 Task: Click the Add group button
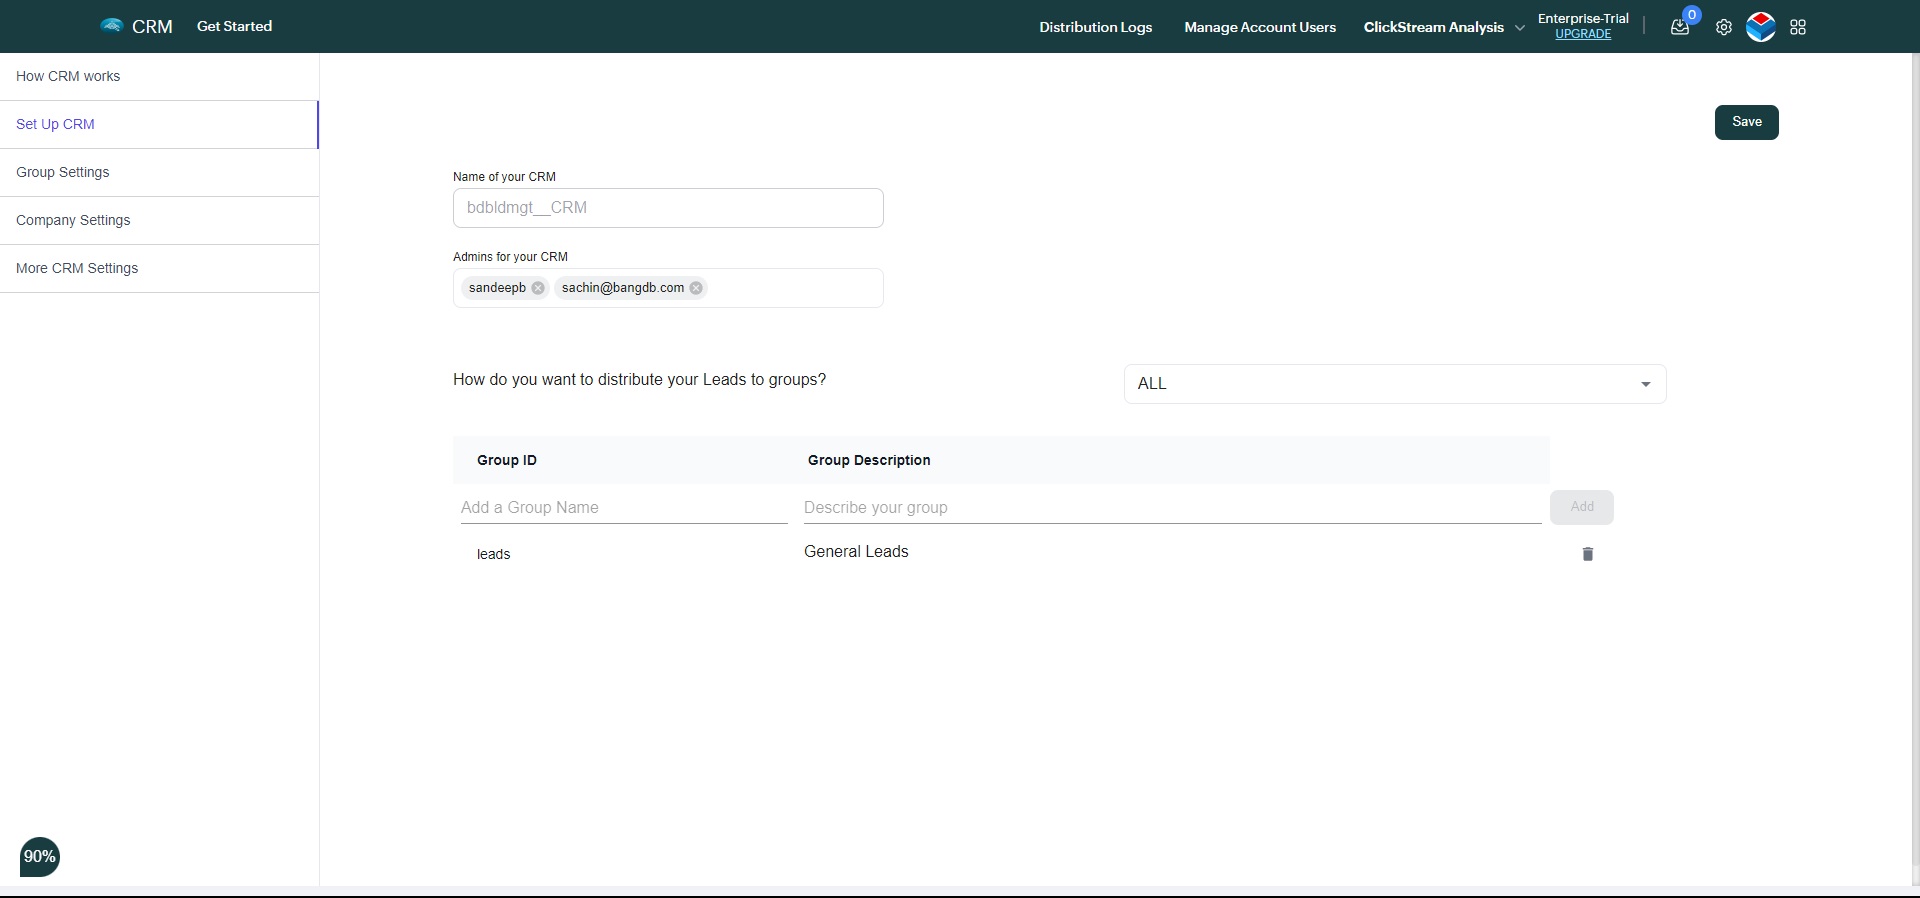(x=1582, y=507)
